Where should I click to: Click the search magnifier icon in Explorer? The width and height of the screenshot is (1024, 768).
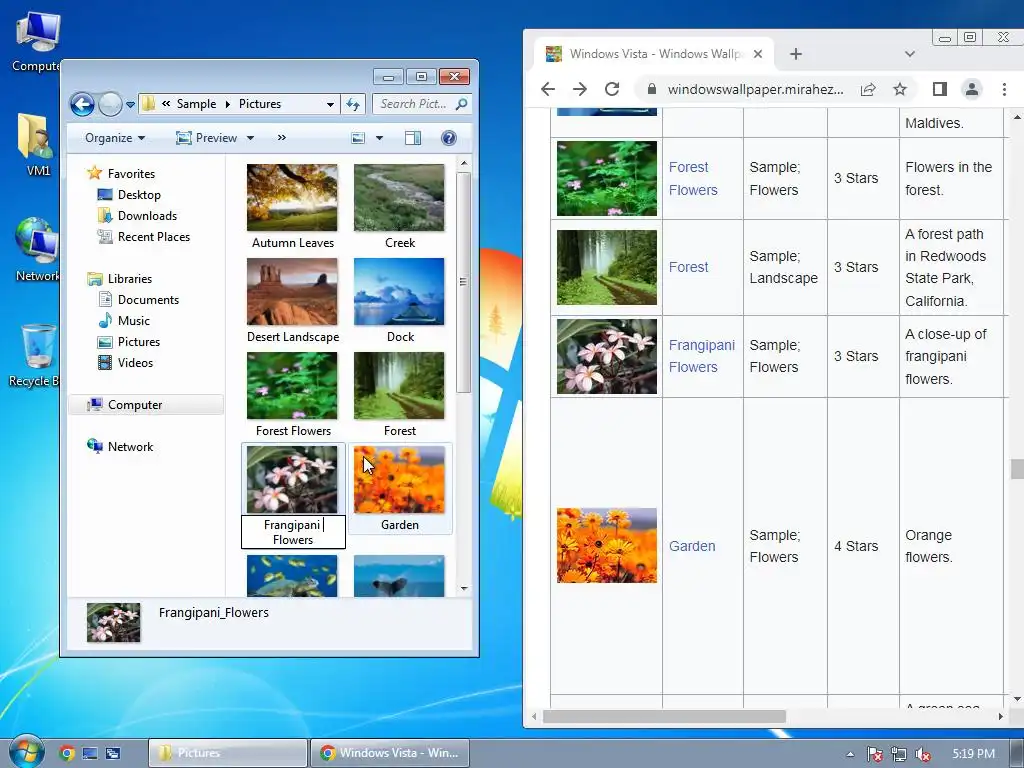point(461,104)
